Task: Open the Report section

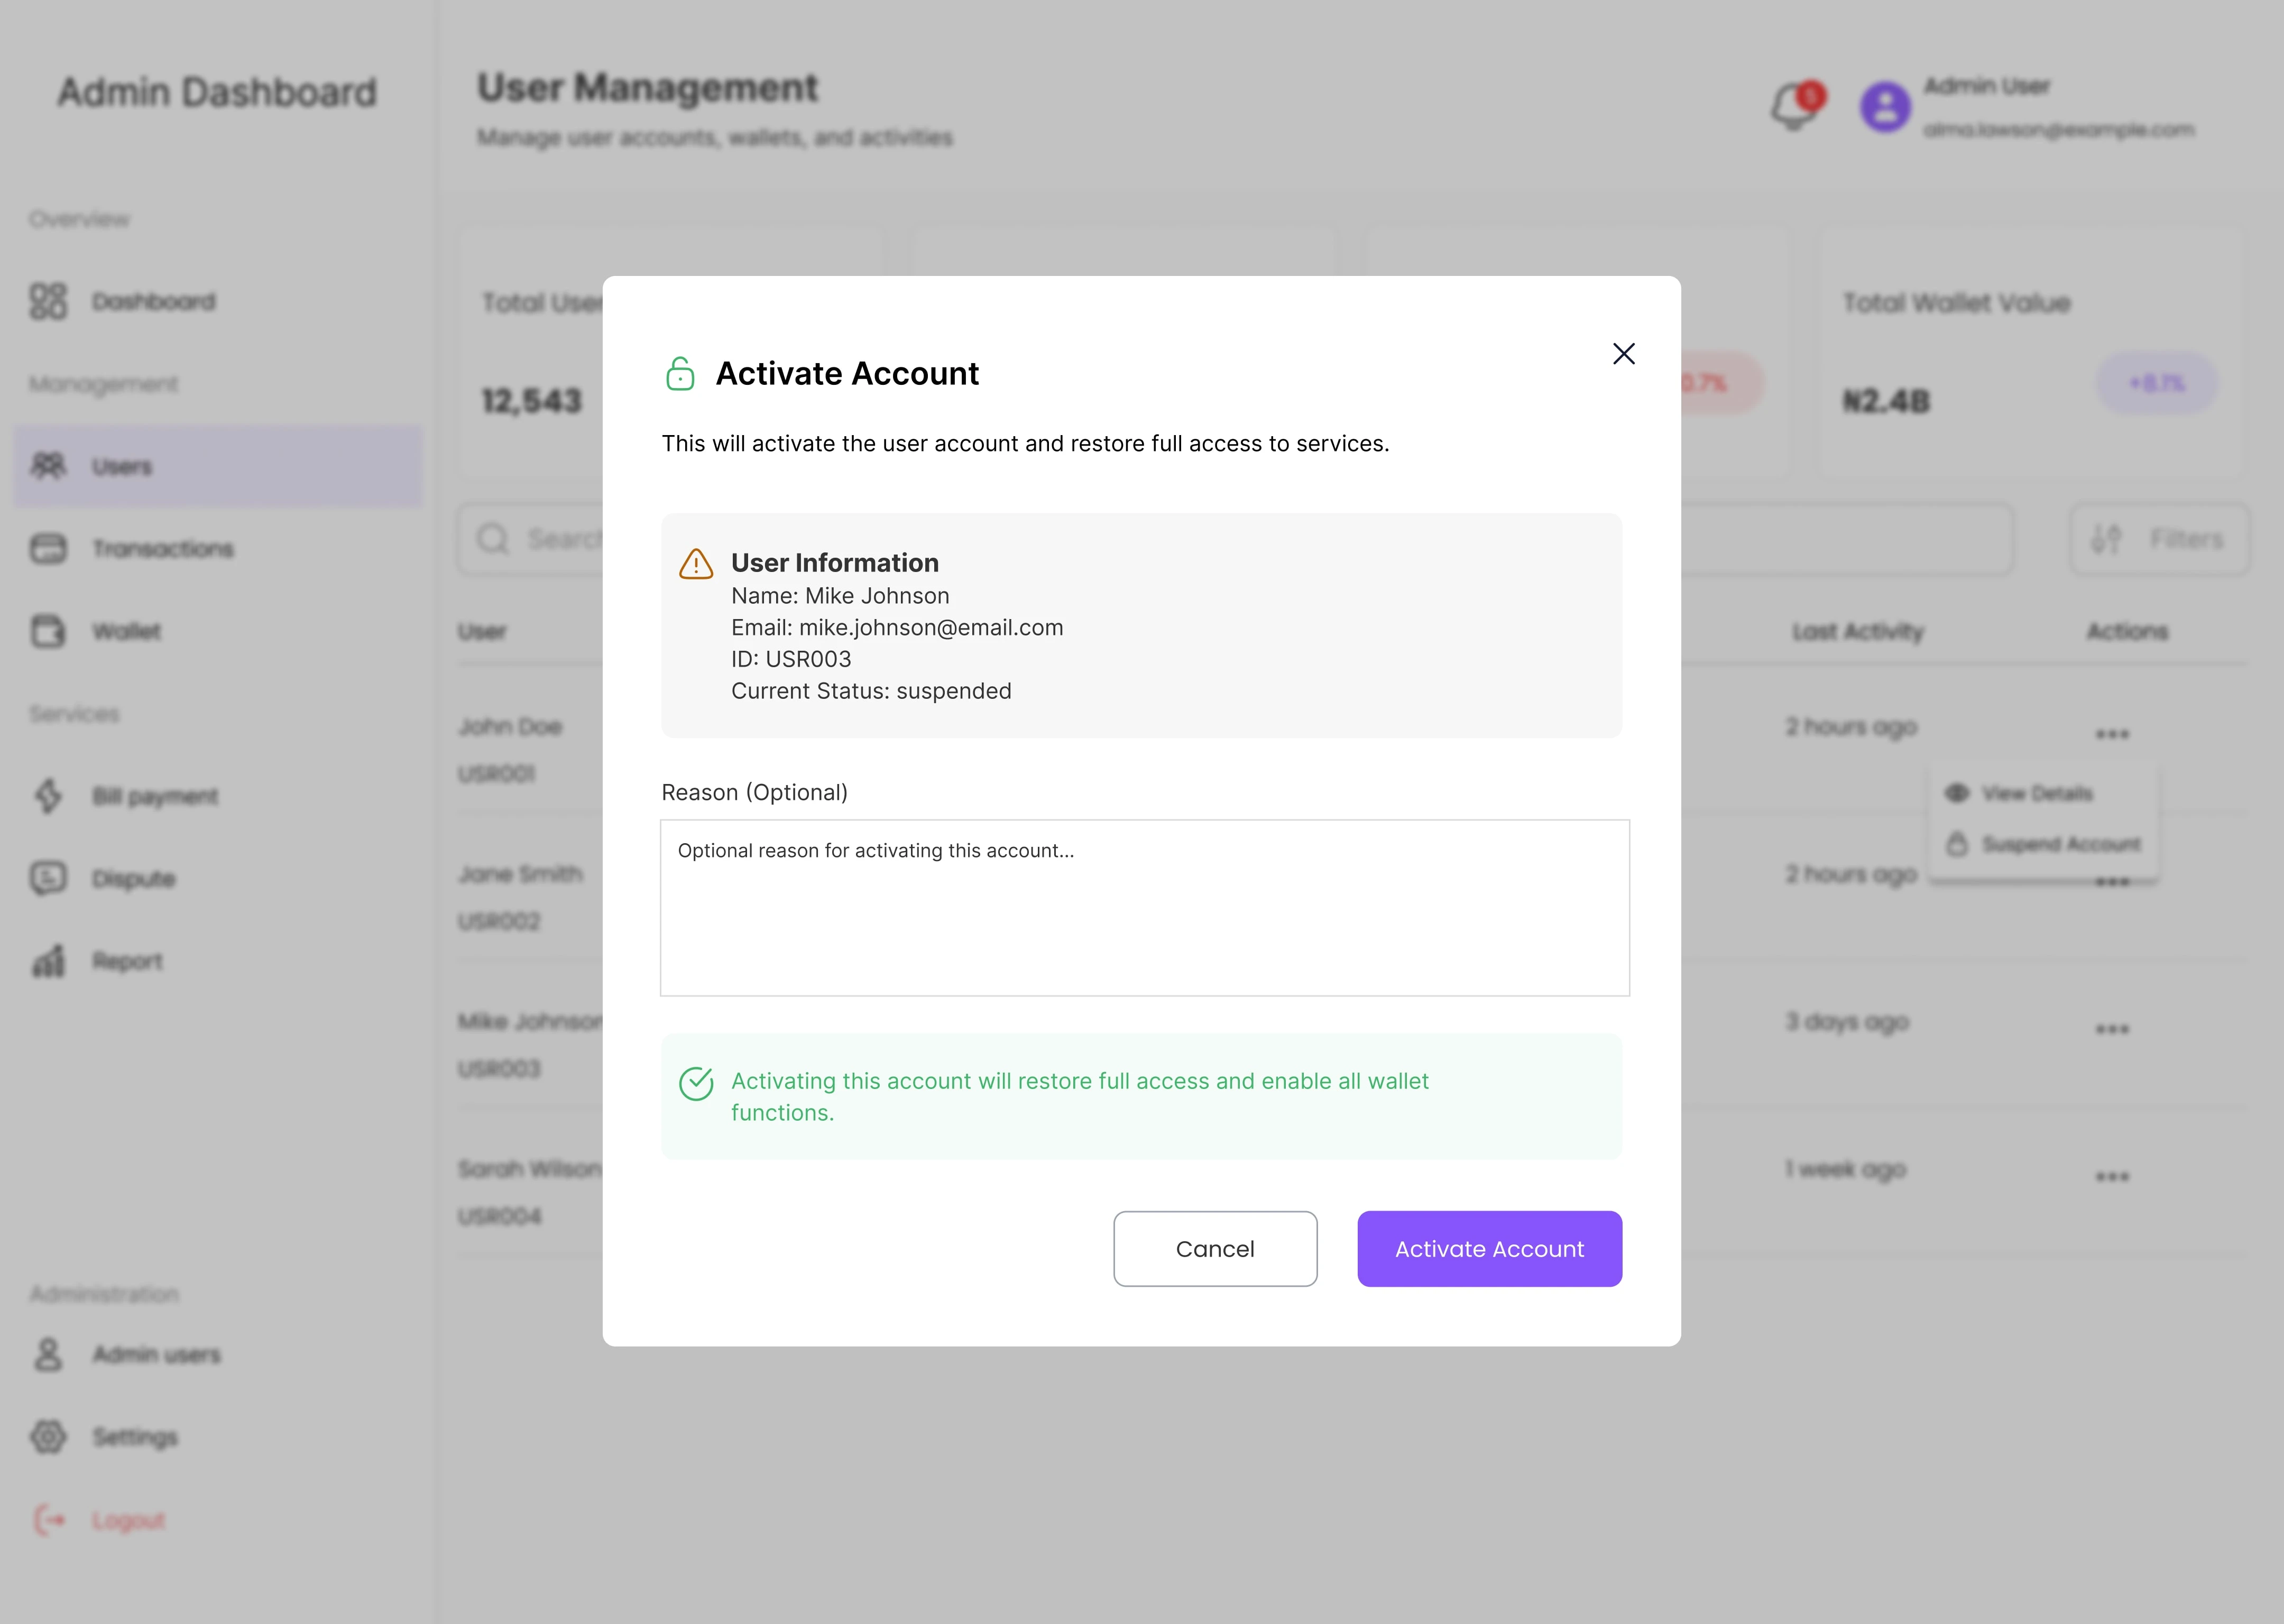Action: point(127,961)
